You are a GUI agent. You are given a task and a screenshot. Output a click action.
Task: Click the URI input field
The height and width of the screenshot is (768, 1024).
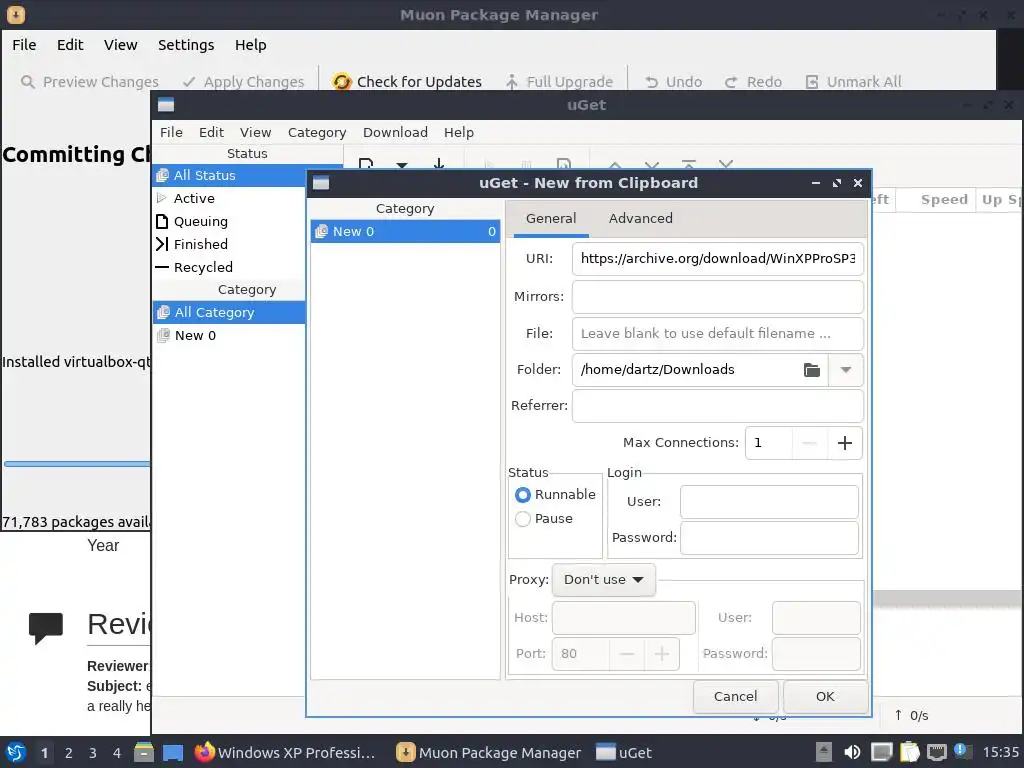point(718,259)
